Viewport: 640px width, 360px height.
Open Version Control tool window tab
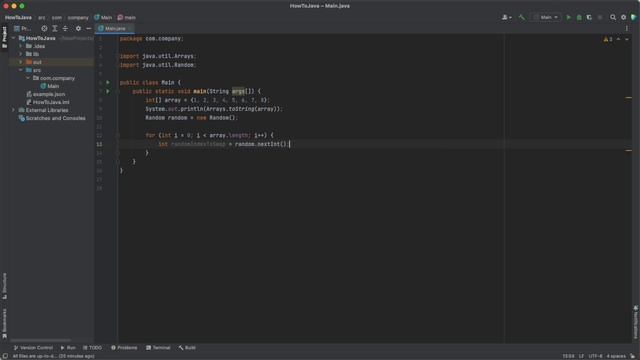coord(33,348)
